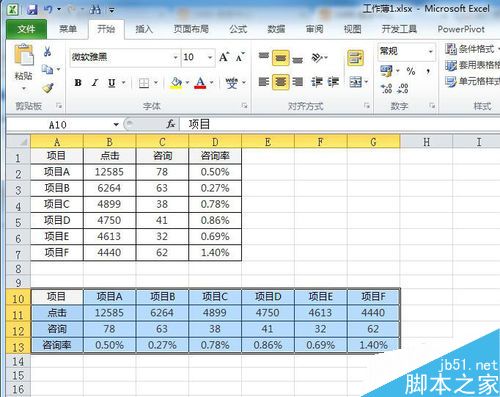Open the font group dialog launcher

click(244, 106)
